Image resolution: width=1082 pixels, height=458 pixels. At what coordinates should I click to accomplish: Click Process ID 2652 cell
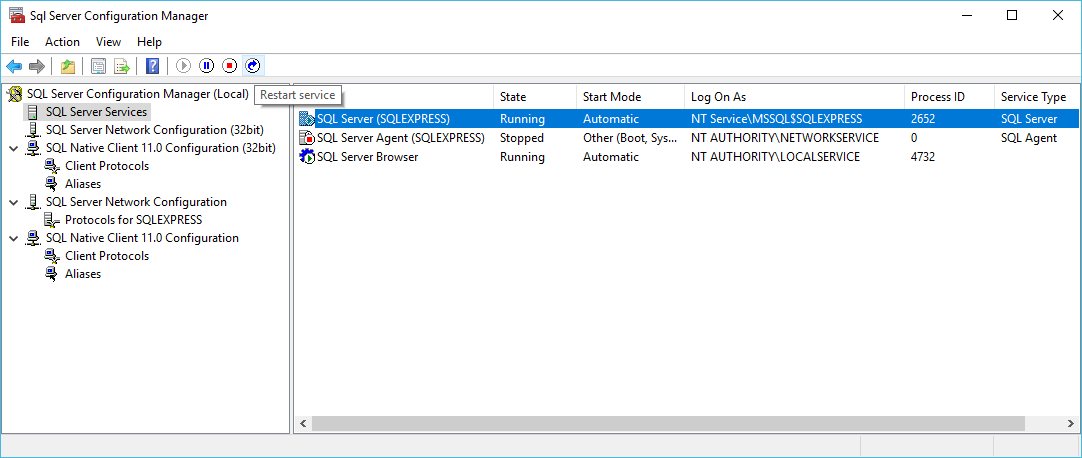[923, 119]
